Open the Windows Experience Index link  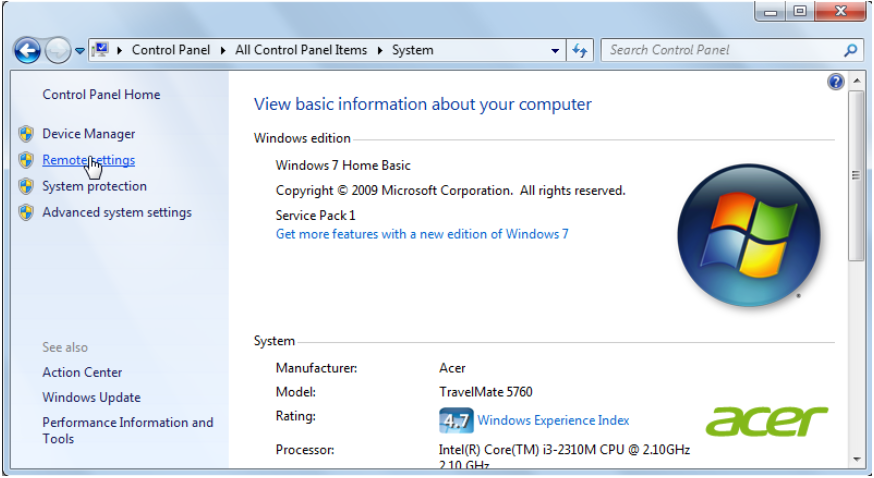pyautogui.click(x=553, y=420)
